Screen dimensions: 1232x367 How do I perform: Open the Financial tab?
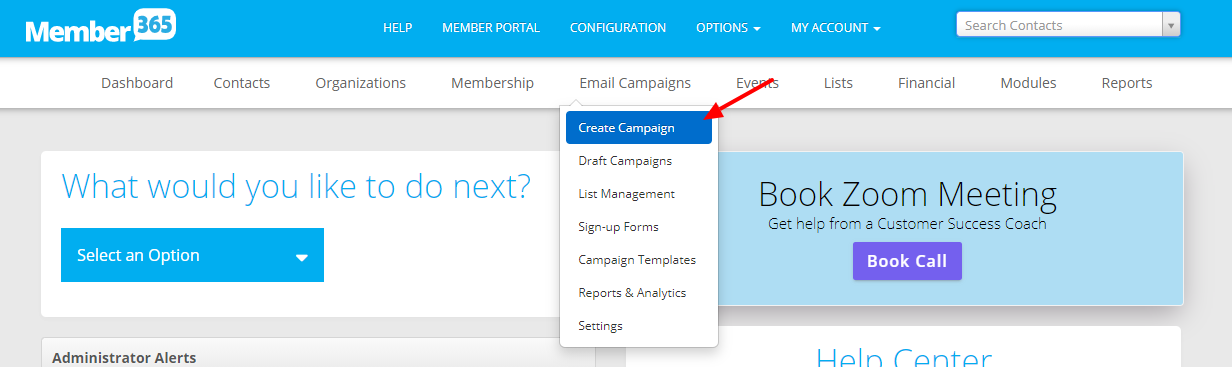point(926,83)
